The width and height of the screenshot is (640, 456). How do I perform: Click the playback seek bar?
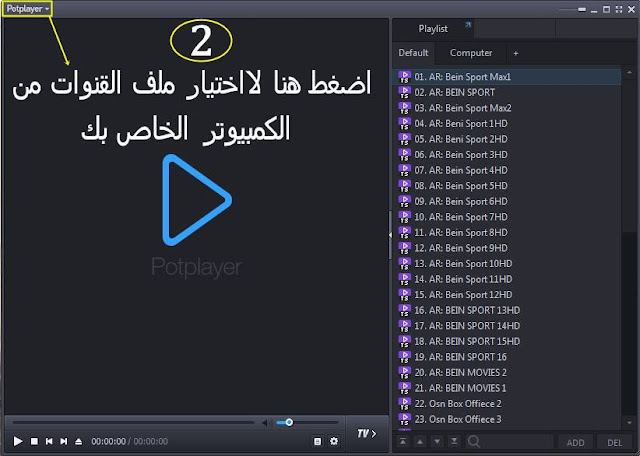[133, 422]
